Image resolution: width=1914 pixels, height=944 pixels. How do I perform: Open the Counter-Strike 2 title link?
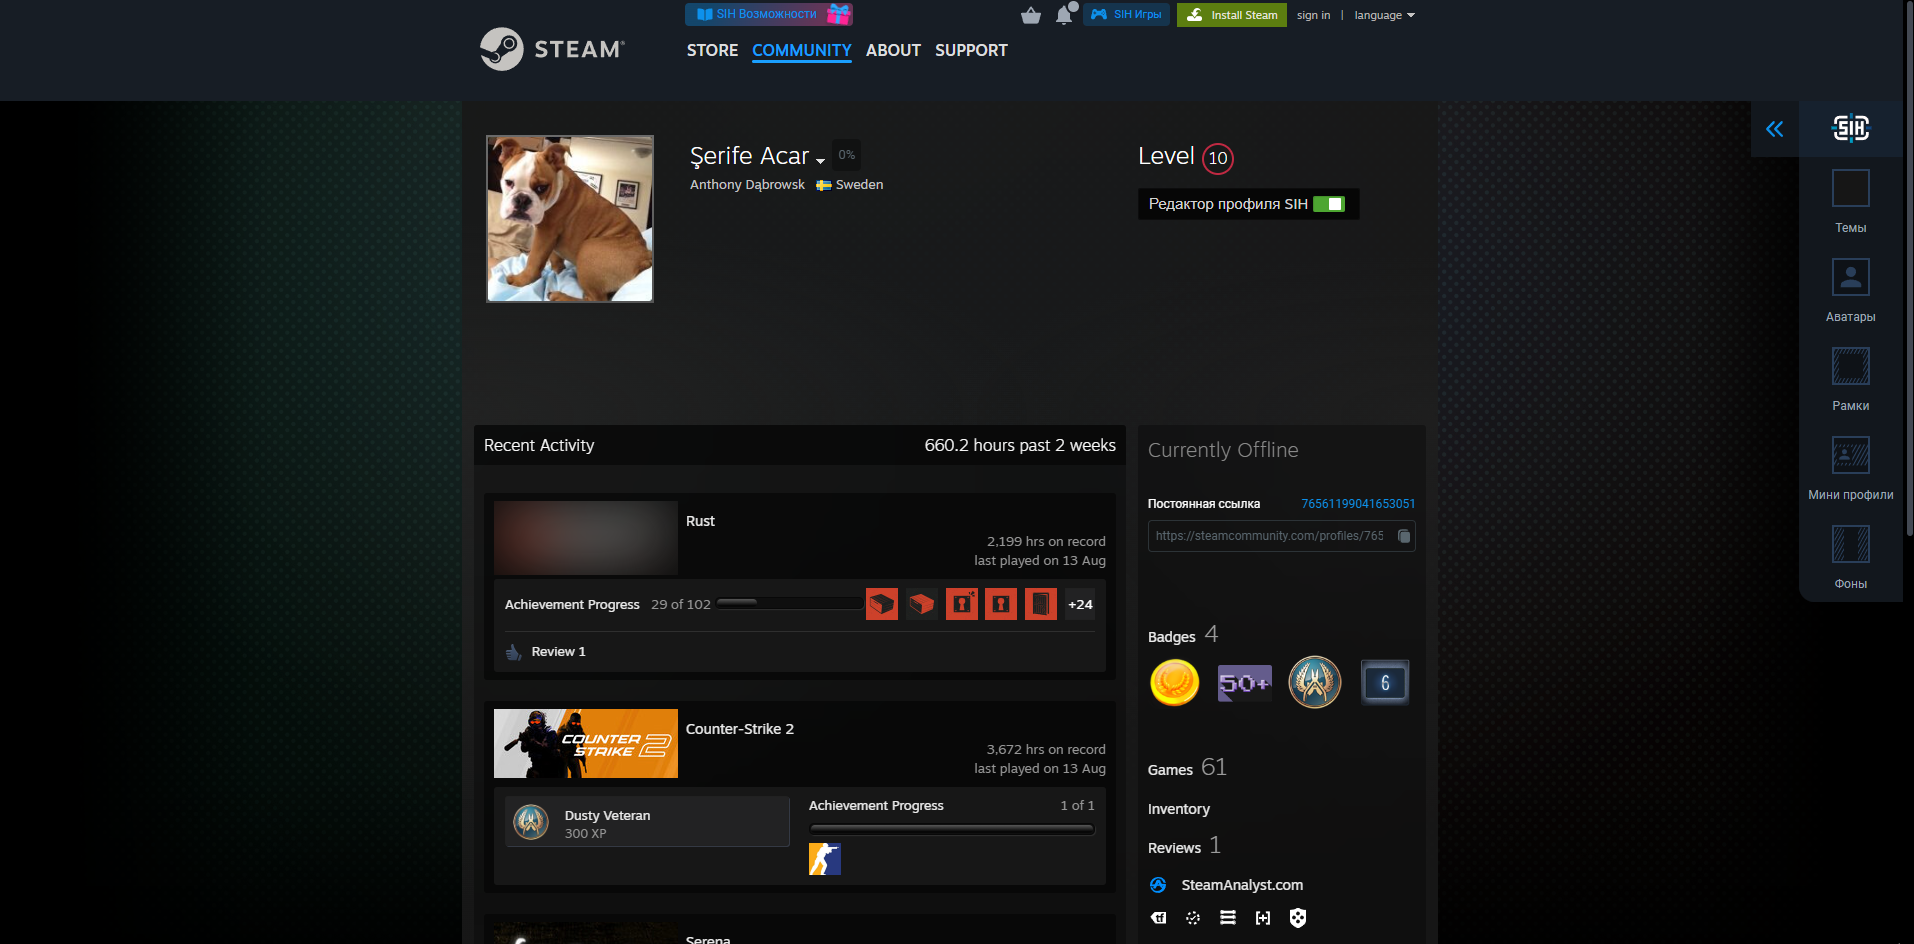(x=740, y=729)
